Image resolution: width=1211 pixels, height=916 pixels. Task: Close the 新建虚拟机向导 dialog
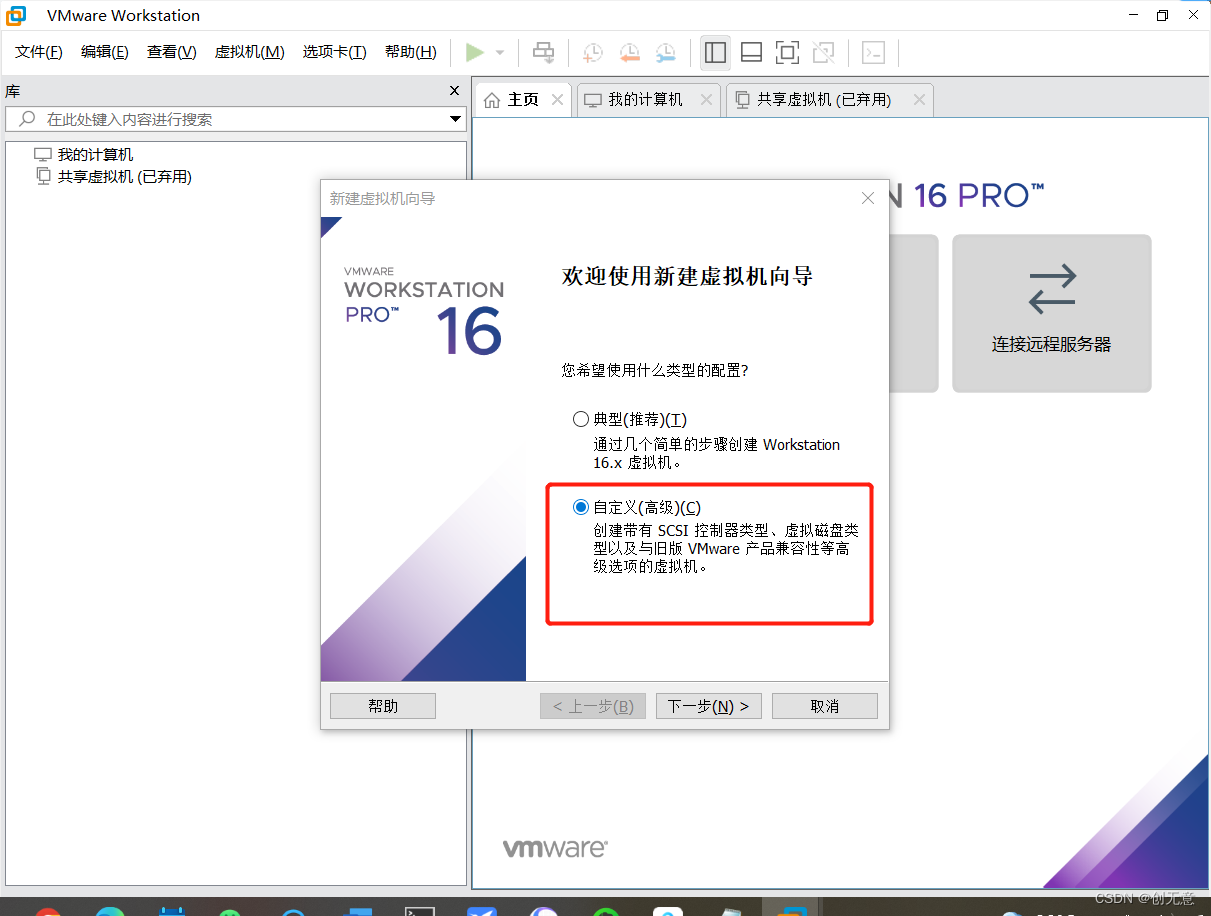pyautogui.click(x=868, y=199)
